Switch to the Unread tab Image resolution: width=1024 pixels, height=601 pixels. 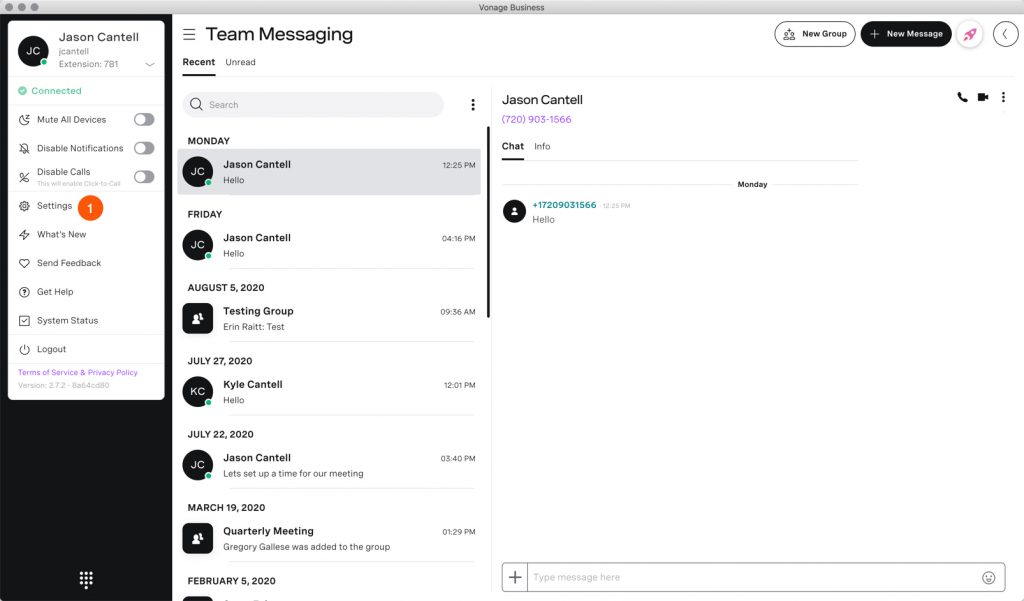coord(240,62)
